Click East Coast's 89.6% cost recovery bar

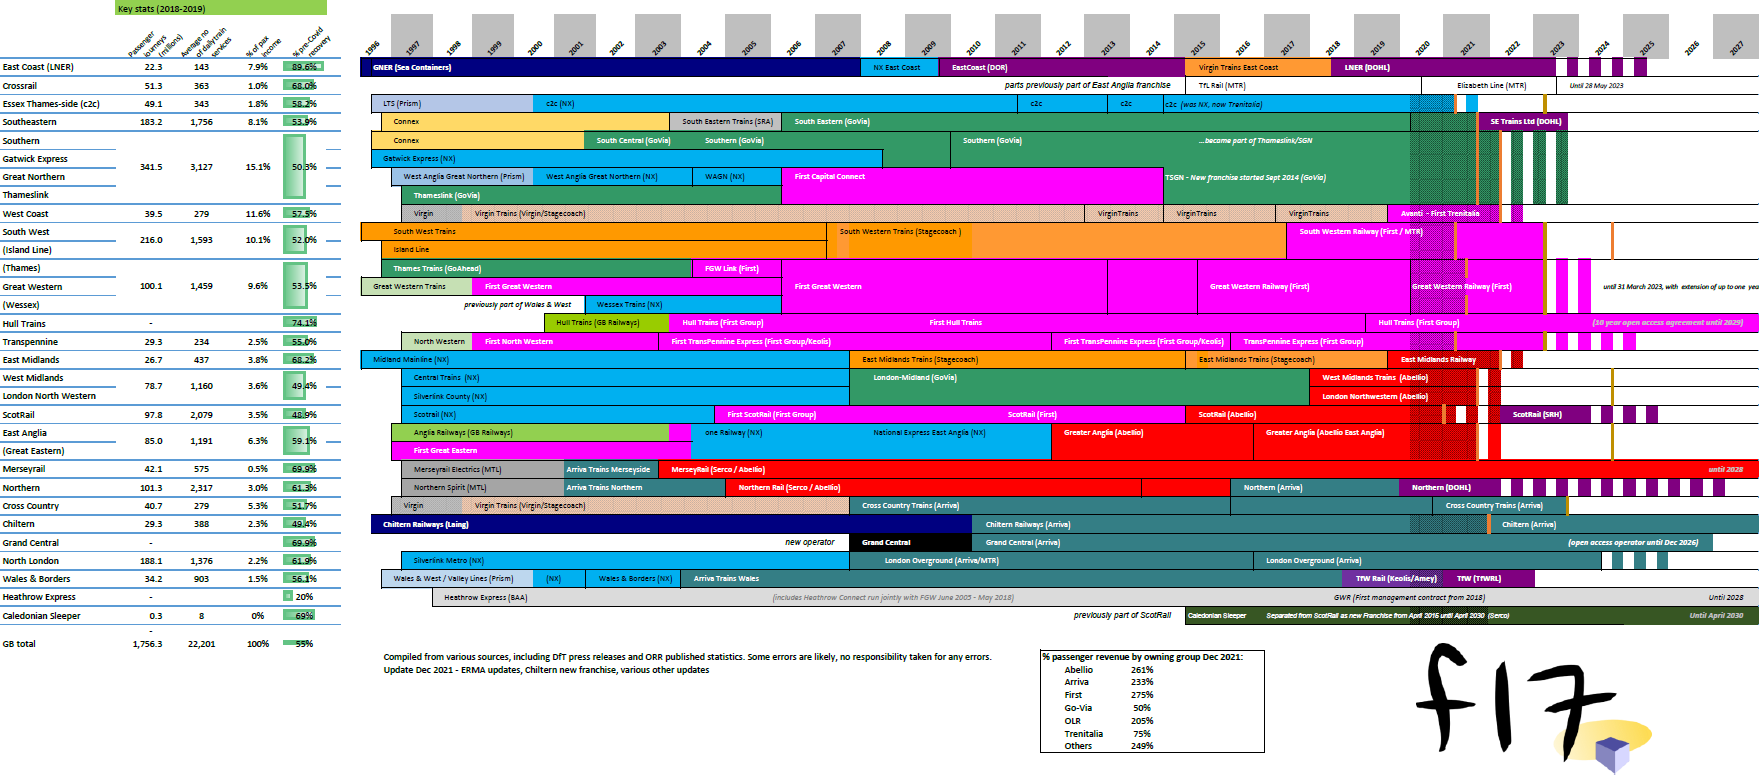(x=304, y=67)
